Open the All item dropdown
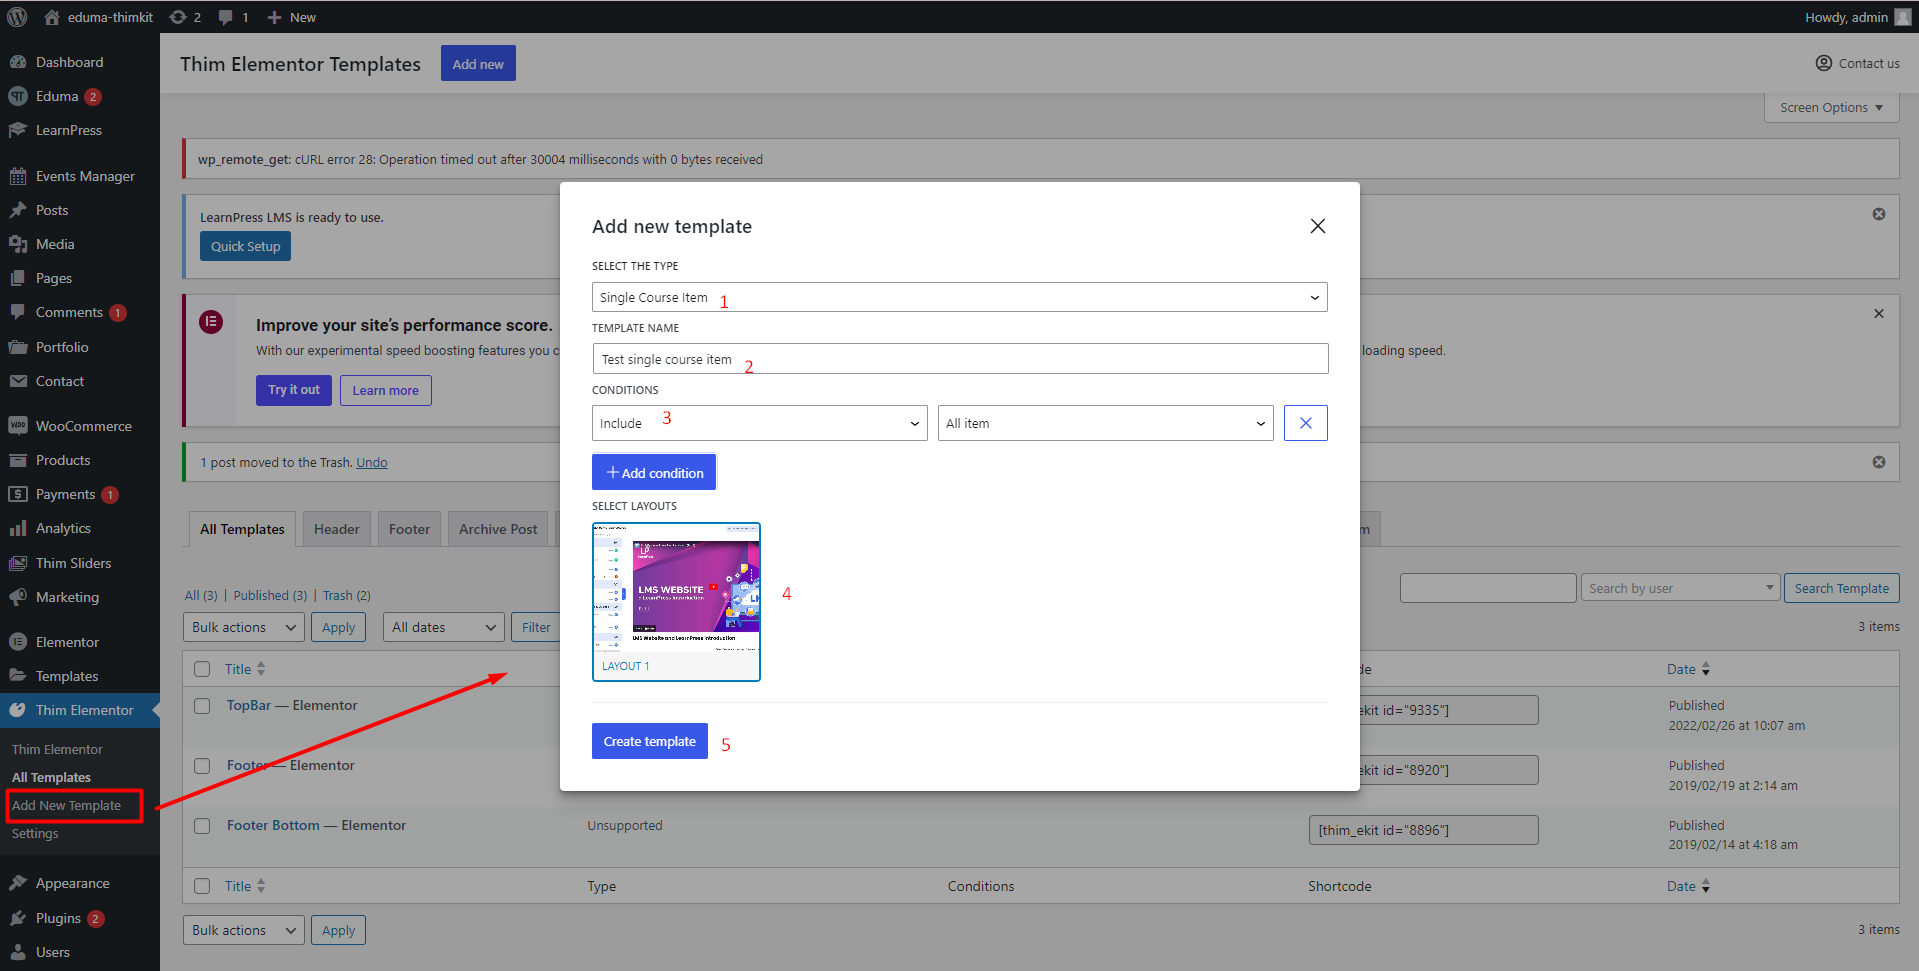 click(1105, 423)
